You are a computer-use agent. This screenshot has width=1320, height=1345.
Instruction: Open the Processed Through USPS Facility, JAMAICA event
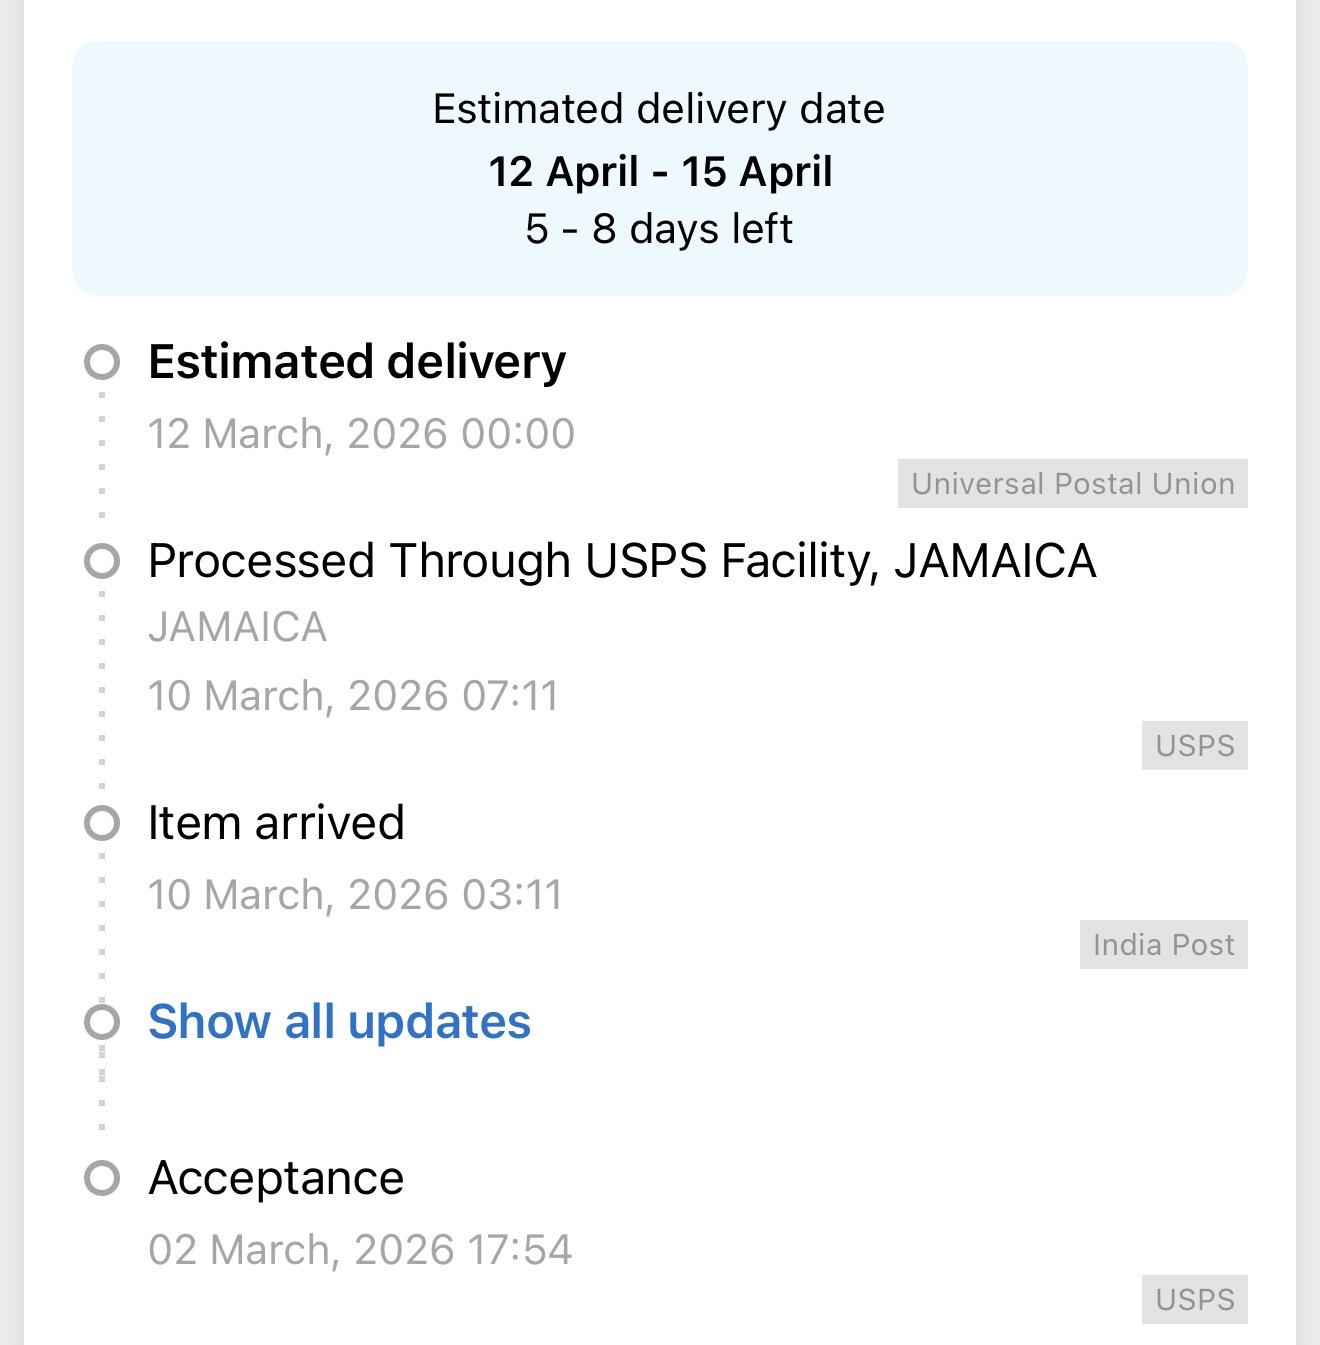click(622, 561)
